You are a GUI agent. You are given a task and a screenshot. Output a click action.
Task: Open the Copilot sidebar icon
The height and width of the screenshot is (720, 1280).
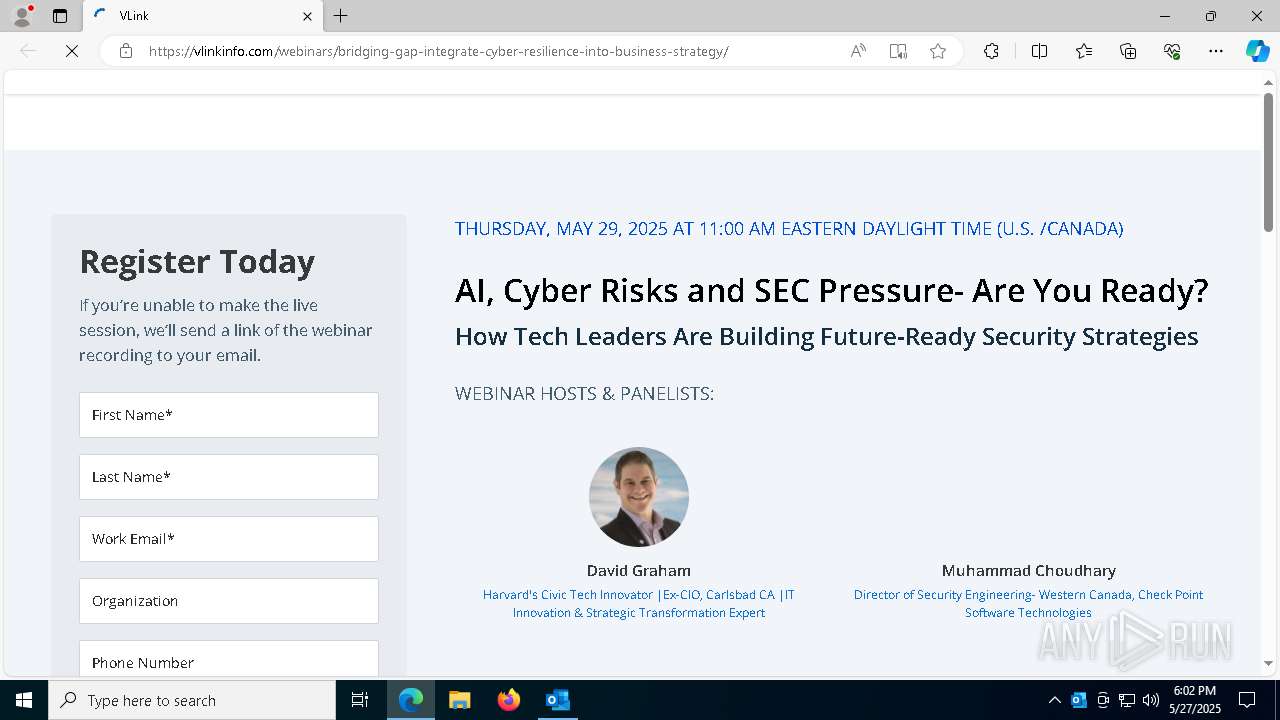click(x=1257, y=51)
